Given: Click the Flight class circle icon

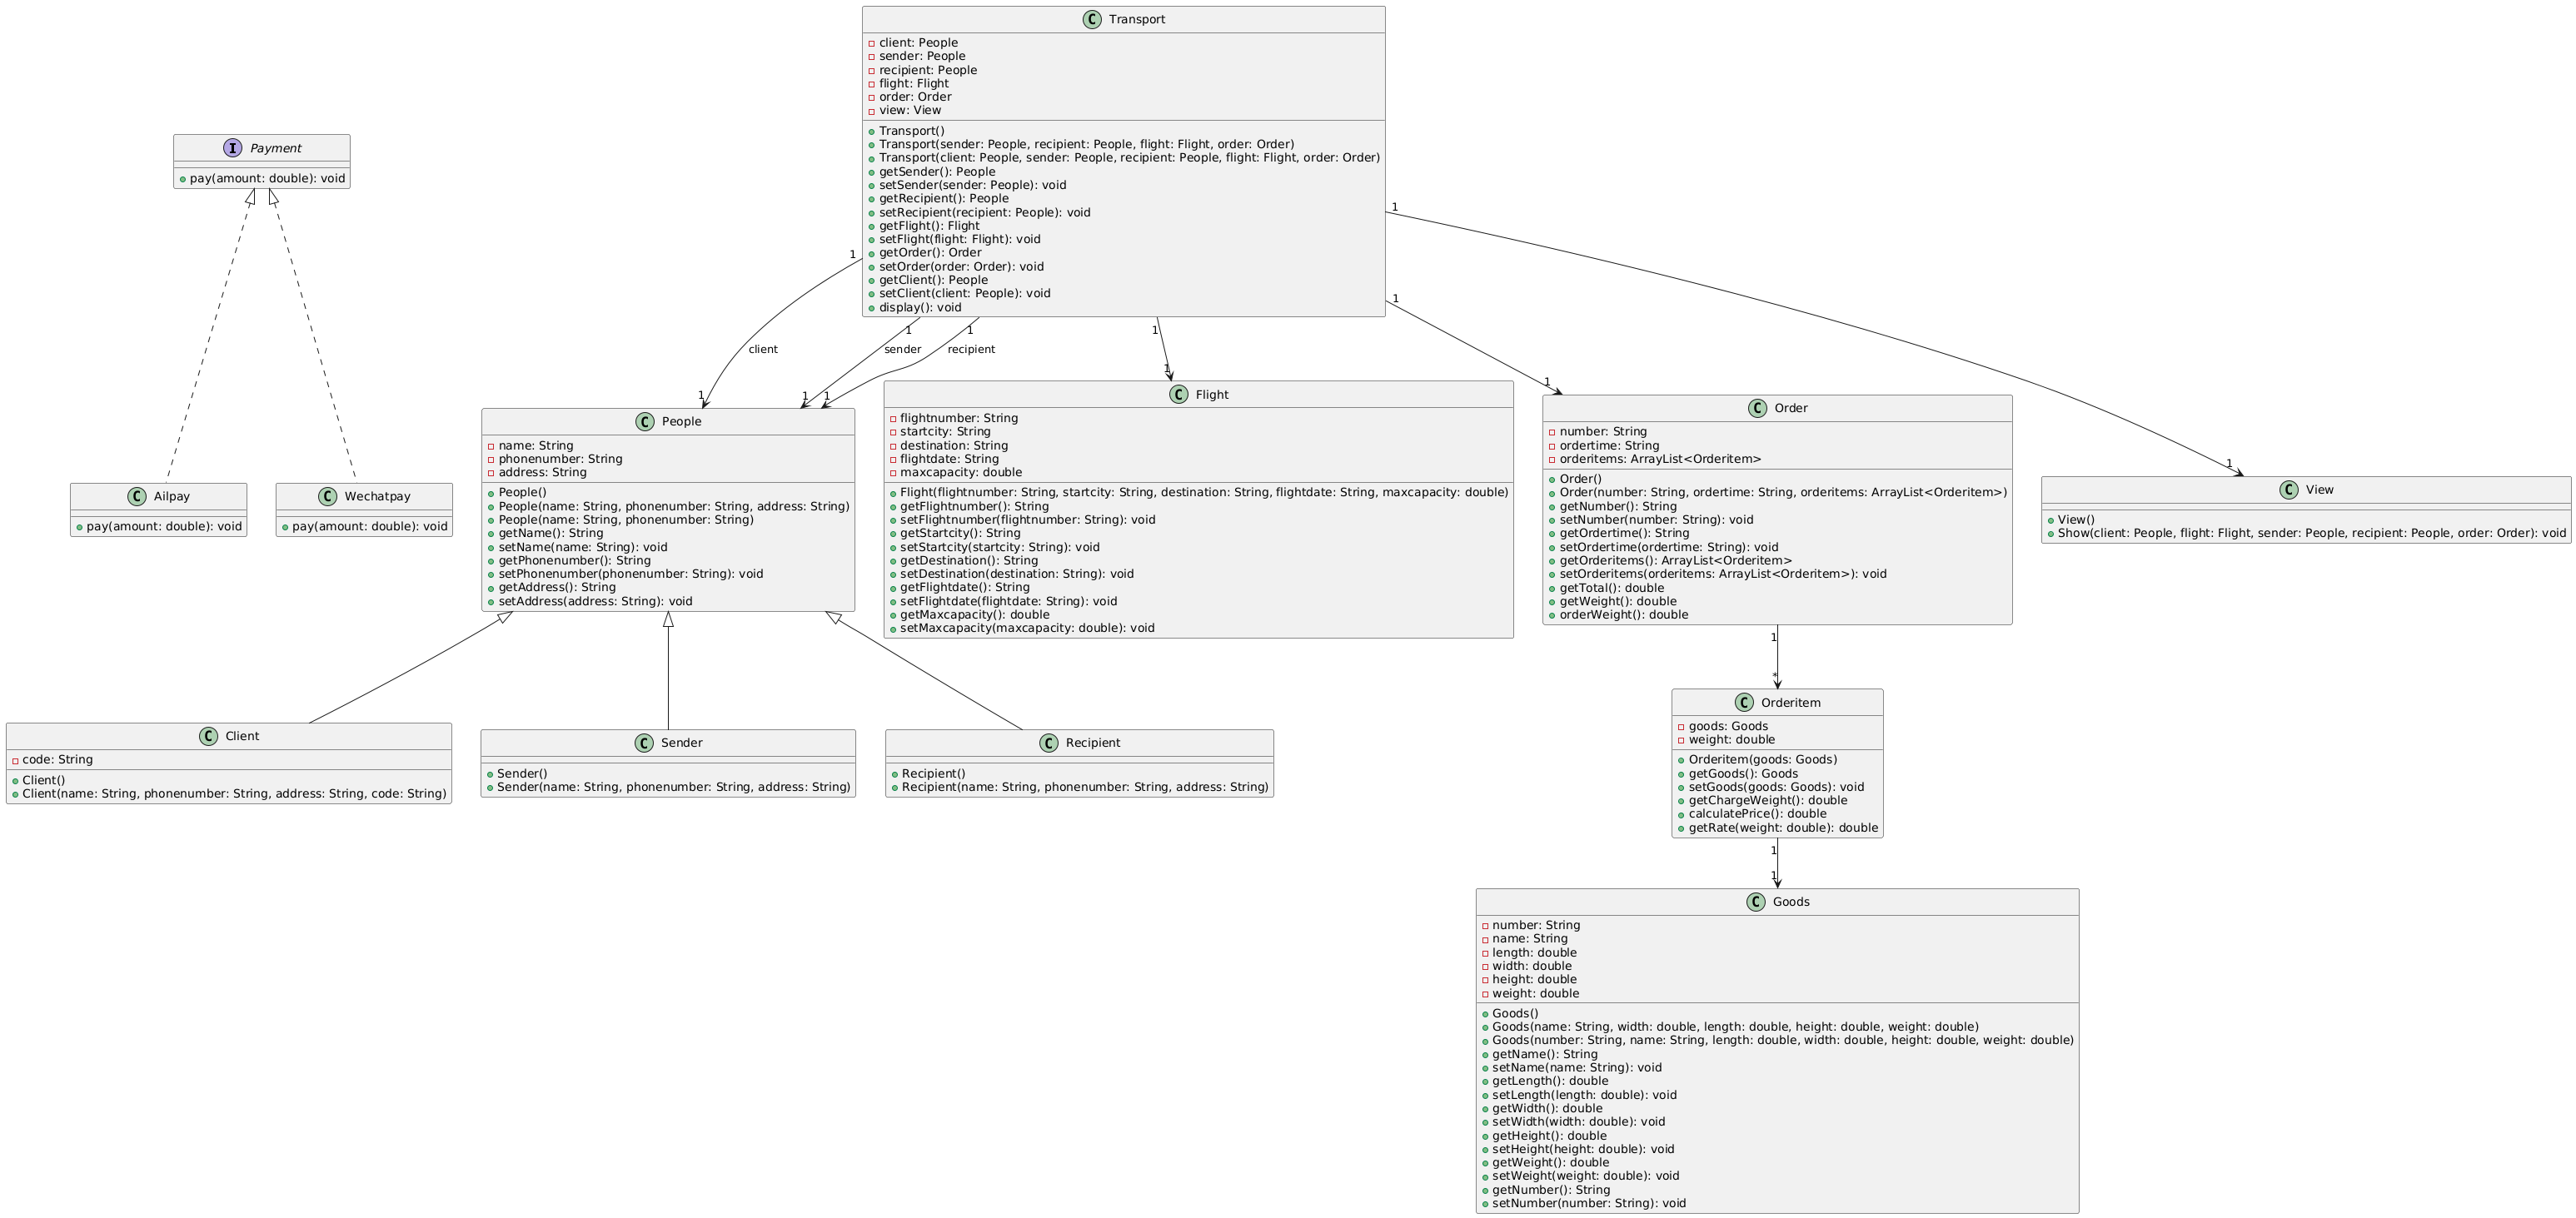Looking at the screenshot, I should [1179, 395].
